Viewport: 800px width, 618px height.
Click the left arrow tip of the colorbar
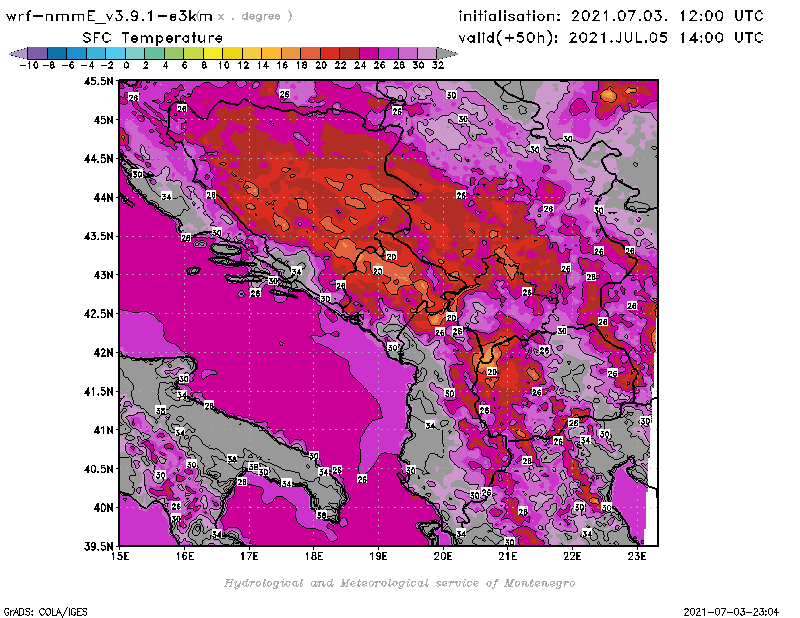point(14,53)
